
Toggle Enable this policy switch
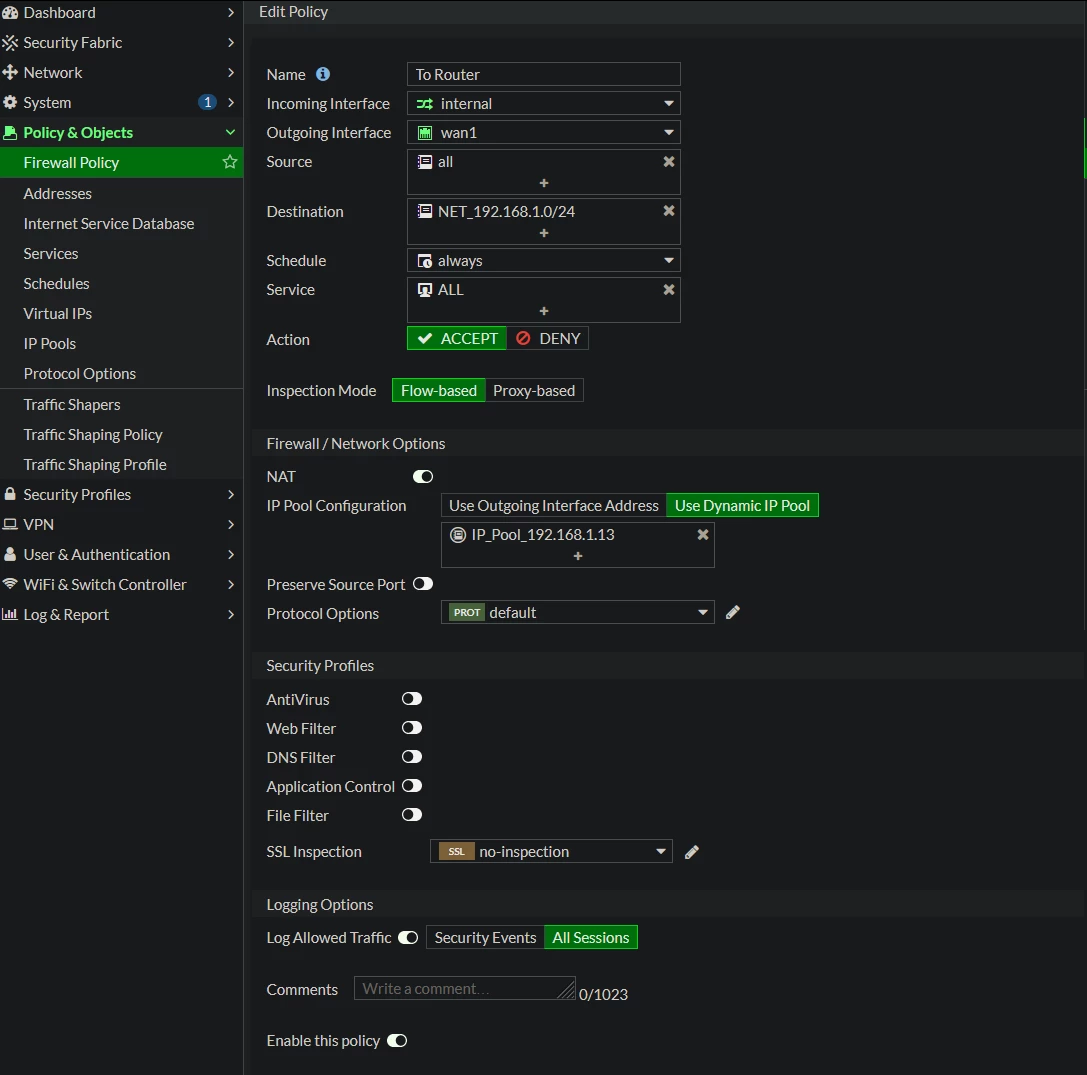coord(397,1041)
